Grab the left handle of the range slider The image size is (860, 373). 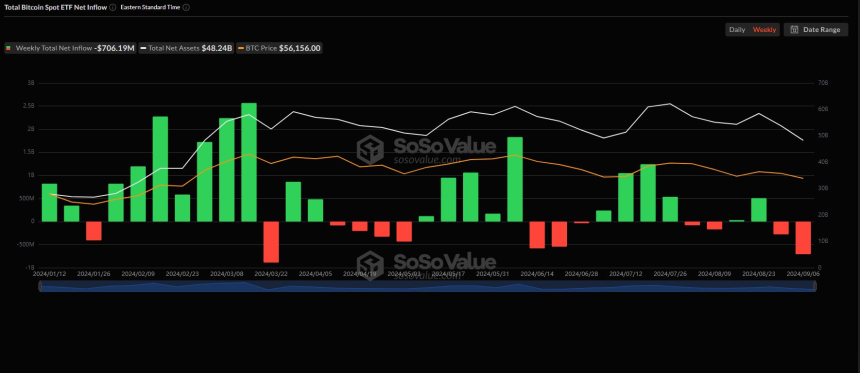[40, 286]
